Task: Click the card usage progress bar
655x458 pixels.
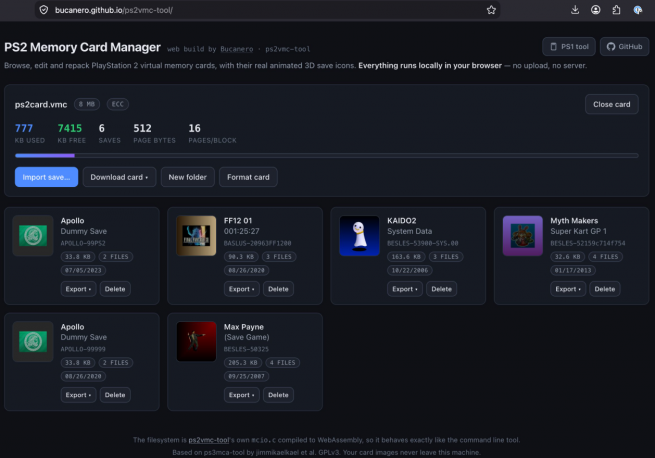Action: coord(327,155)
